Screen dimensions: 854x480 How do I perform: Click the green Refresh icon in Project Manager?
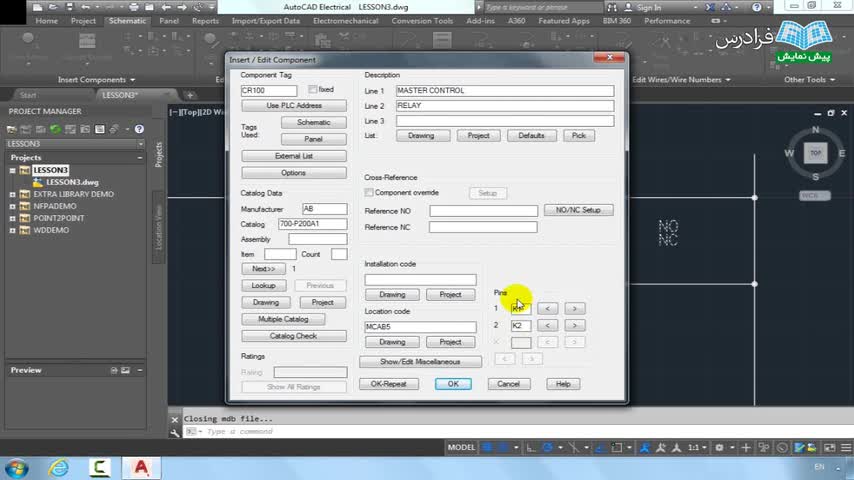point(56,129)
